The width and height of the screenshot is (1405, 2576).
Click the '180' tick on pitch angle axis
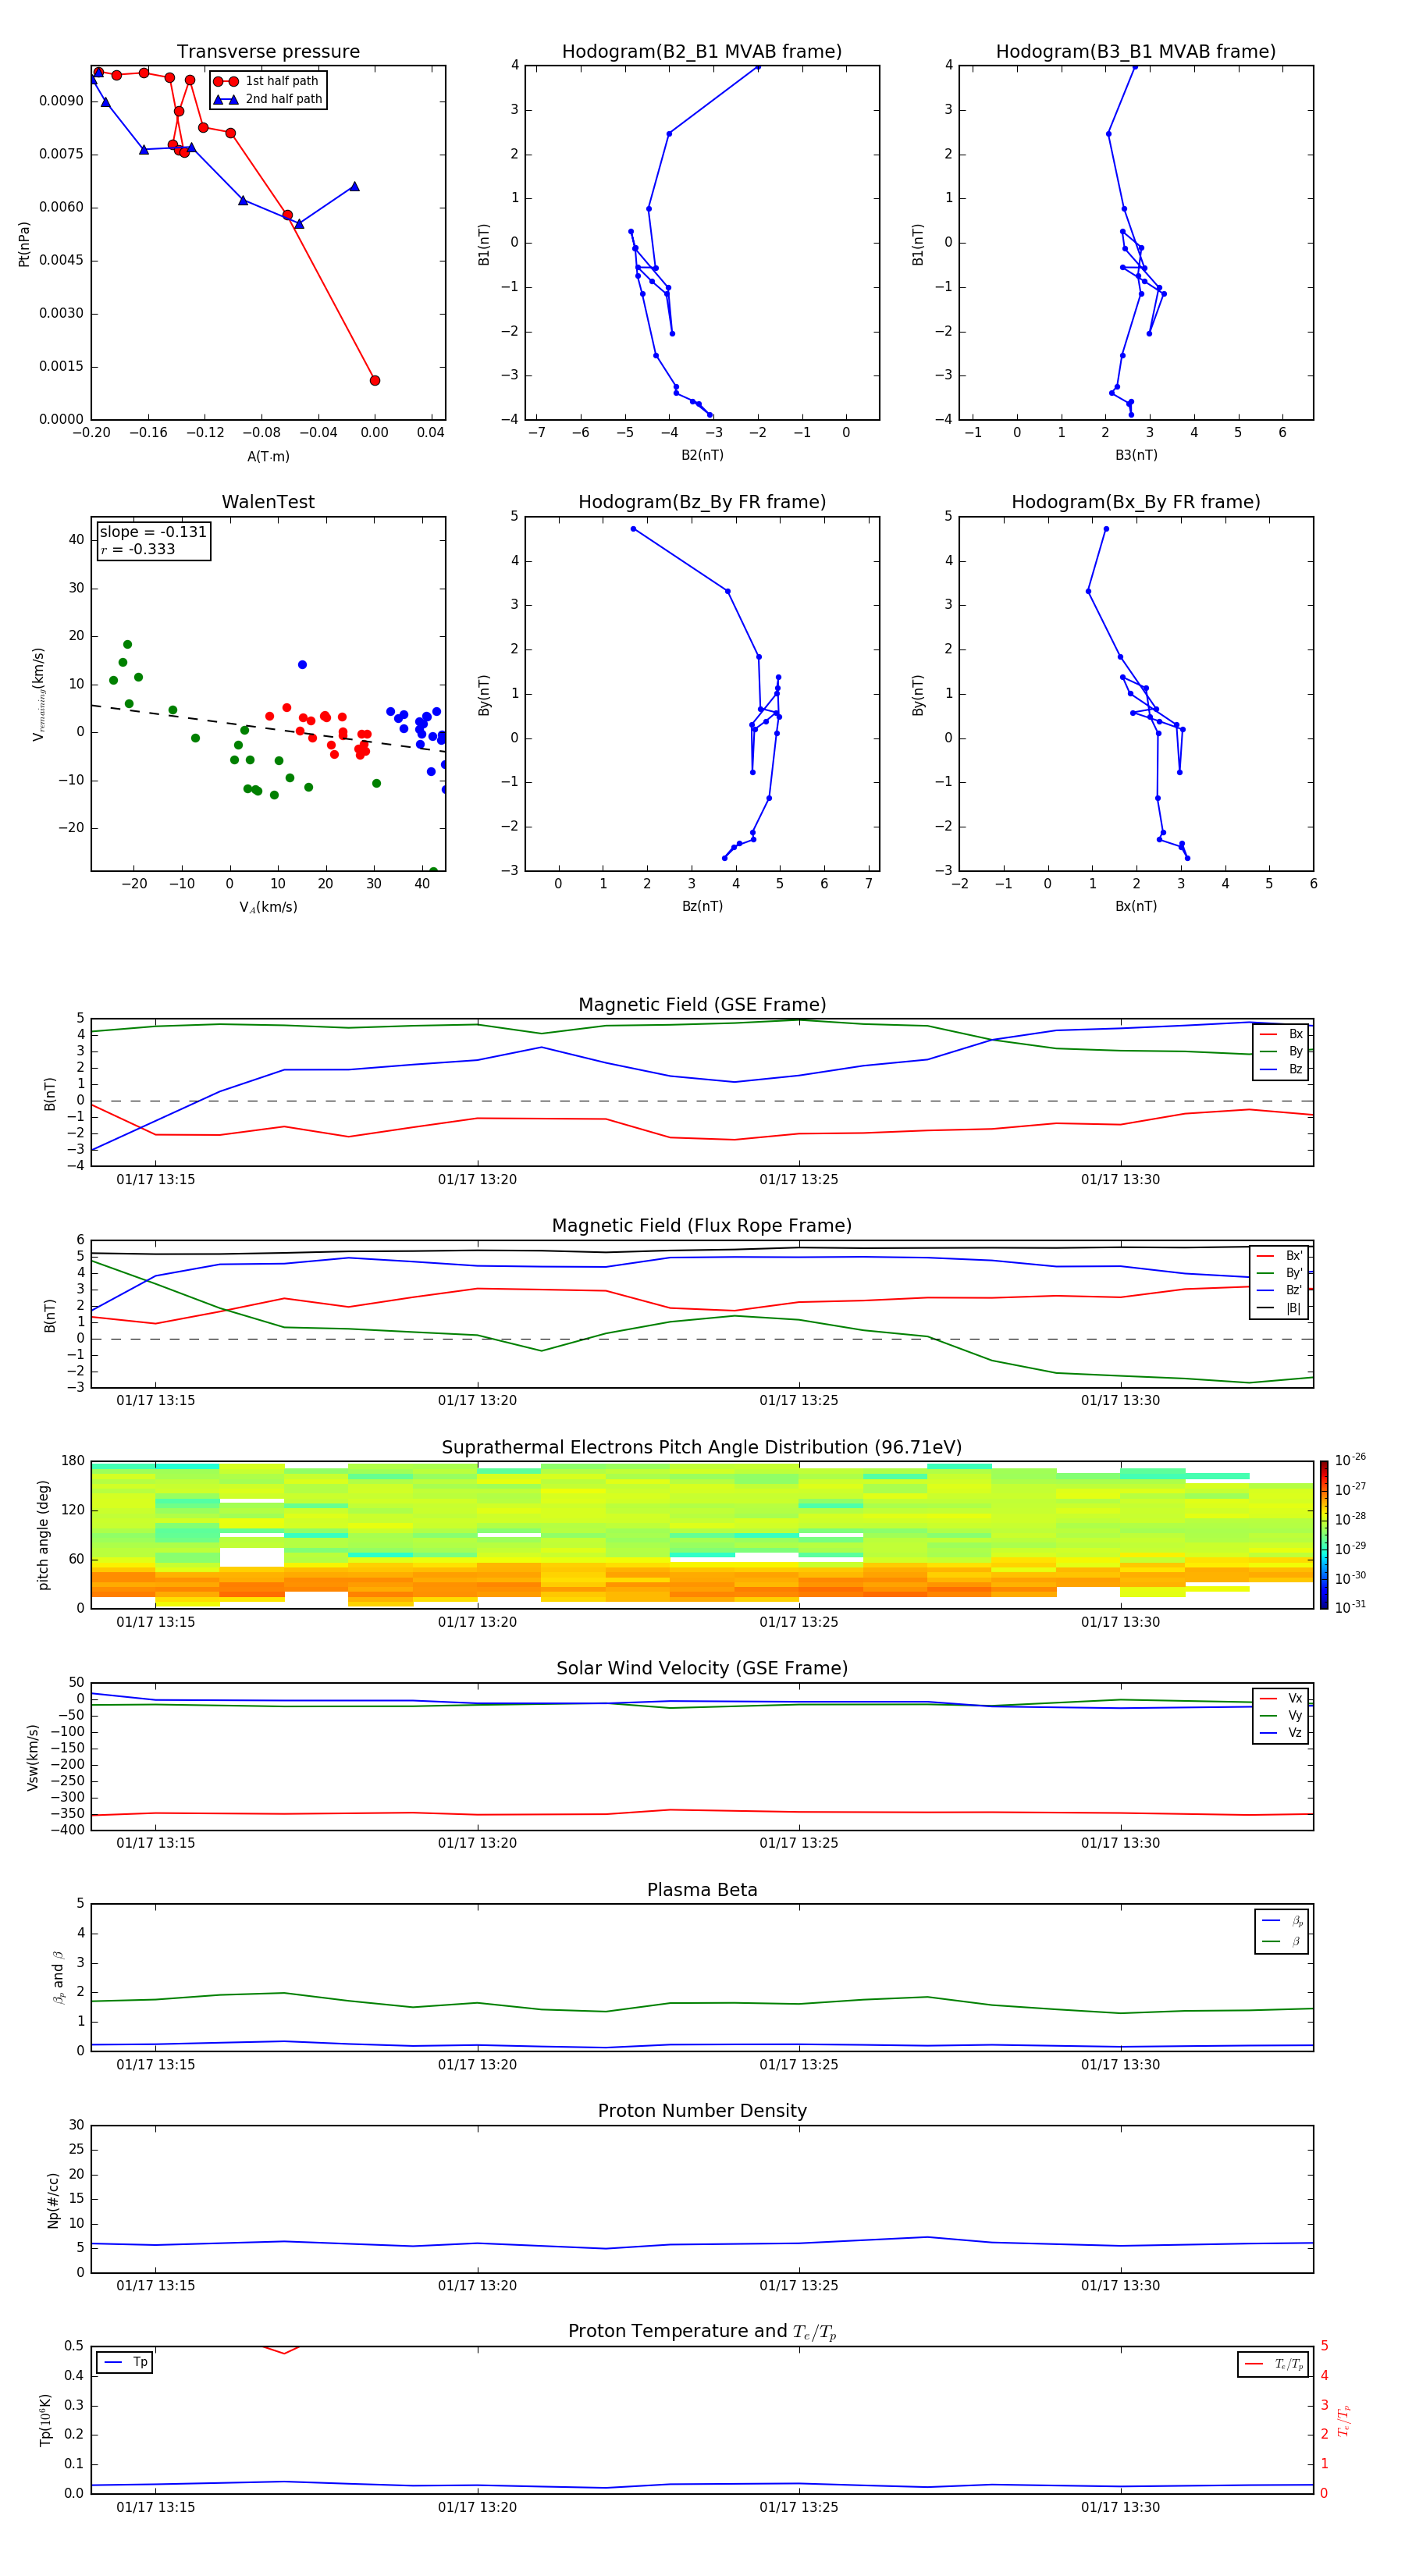73,1461
